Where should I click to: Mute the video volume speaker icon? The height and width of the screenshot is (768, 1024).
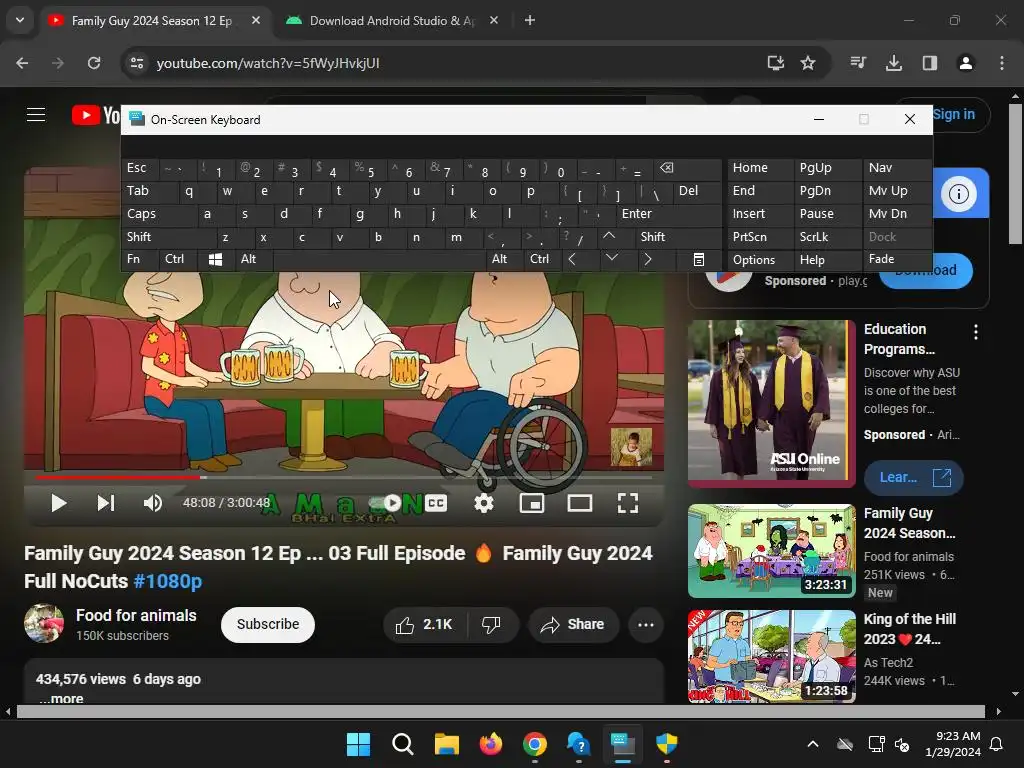152,503
